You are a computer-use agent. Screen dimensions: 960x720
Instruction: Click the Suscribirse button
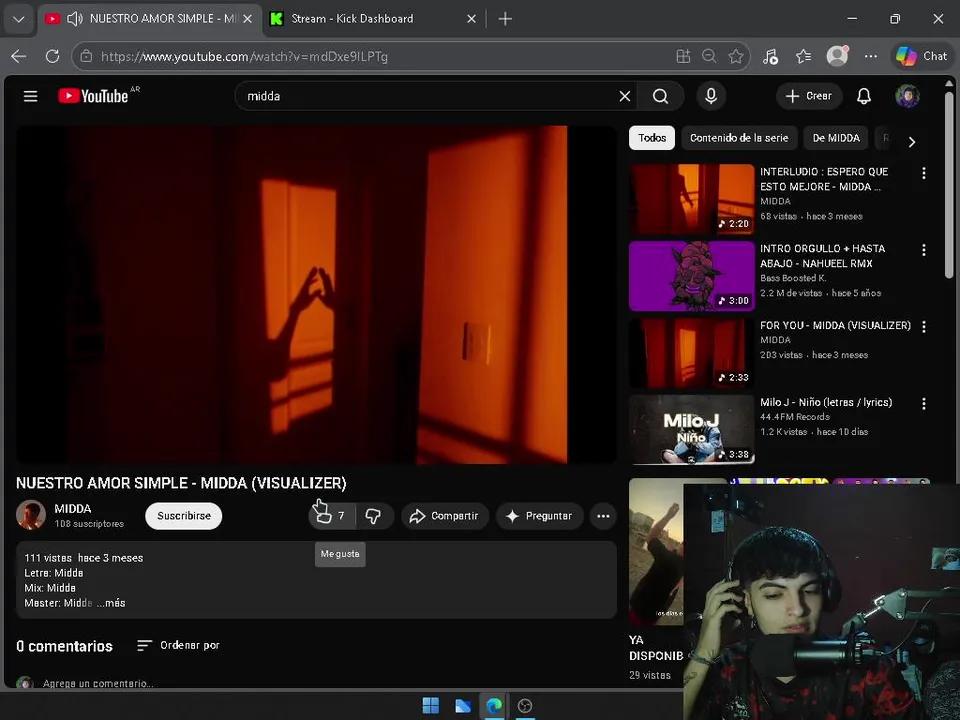183,515
